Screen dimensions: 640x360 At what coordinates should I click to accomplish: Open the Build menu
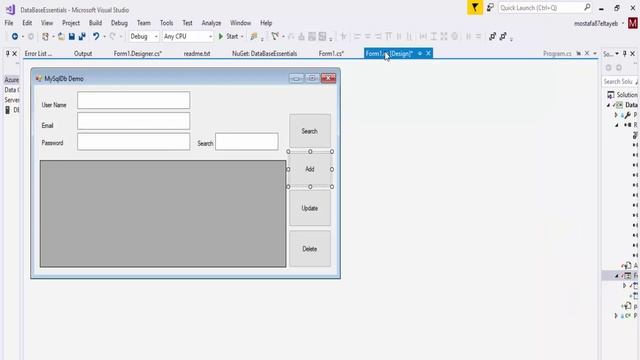(x=95, y=23)
